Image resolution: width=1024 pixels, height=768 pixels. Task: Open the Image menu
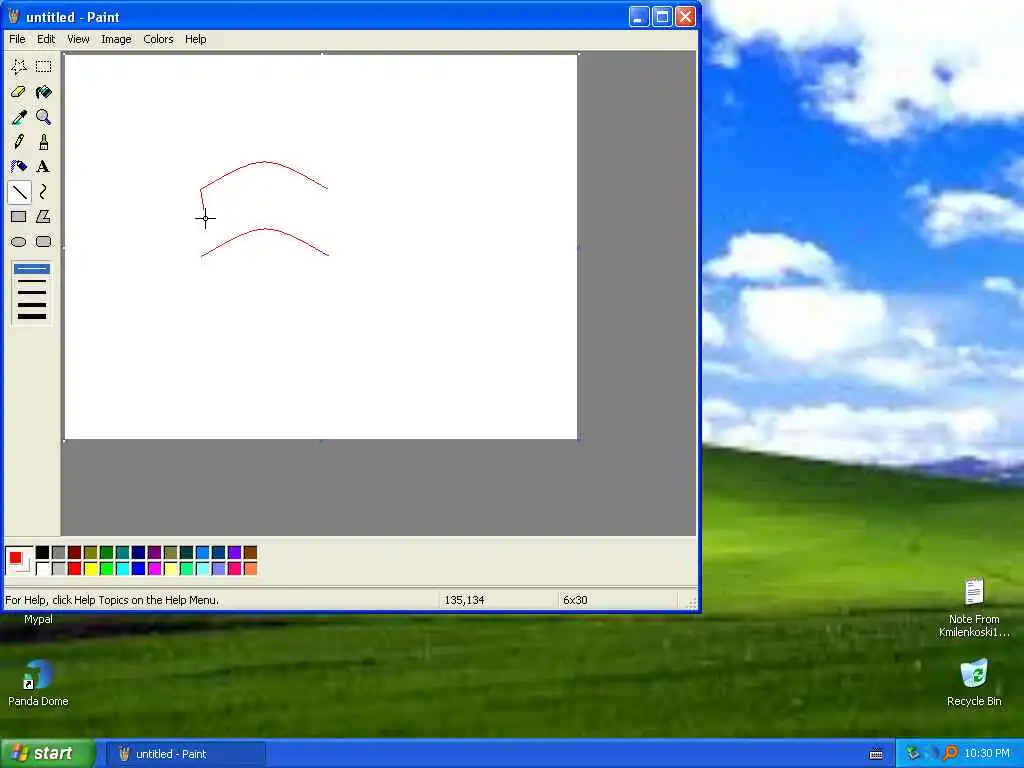(x=116, y=39)
